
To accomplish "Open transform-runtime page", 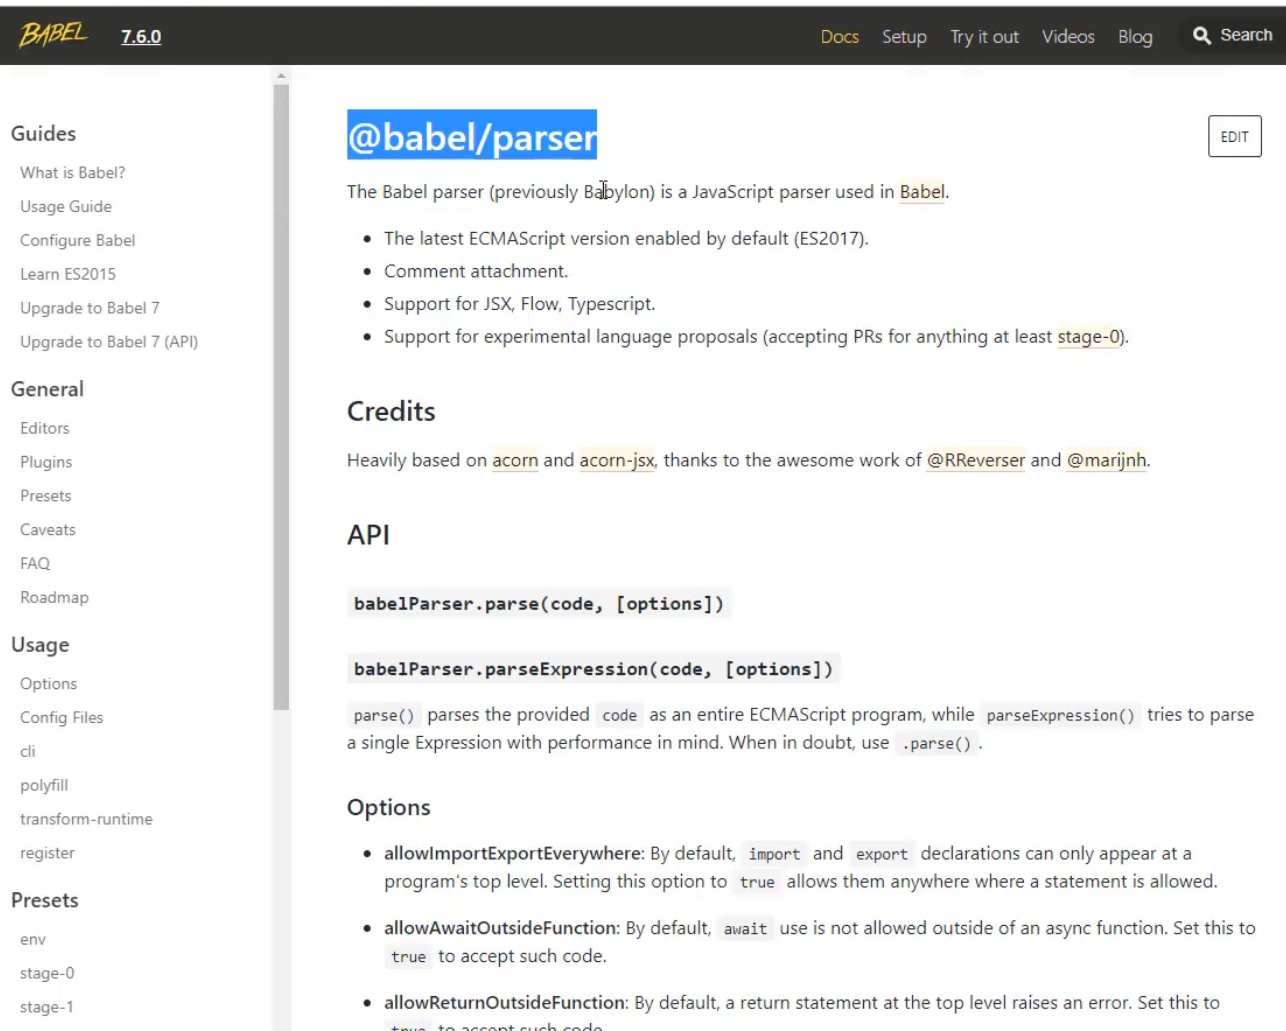I will pos(86,819).
